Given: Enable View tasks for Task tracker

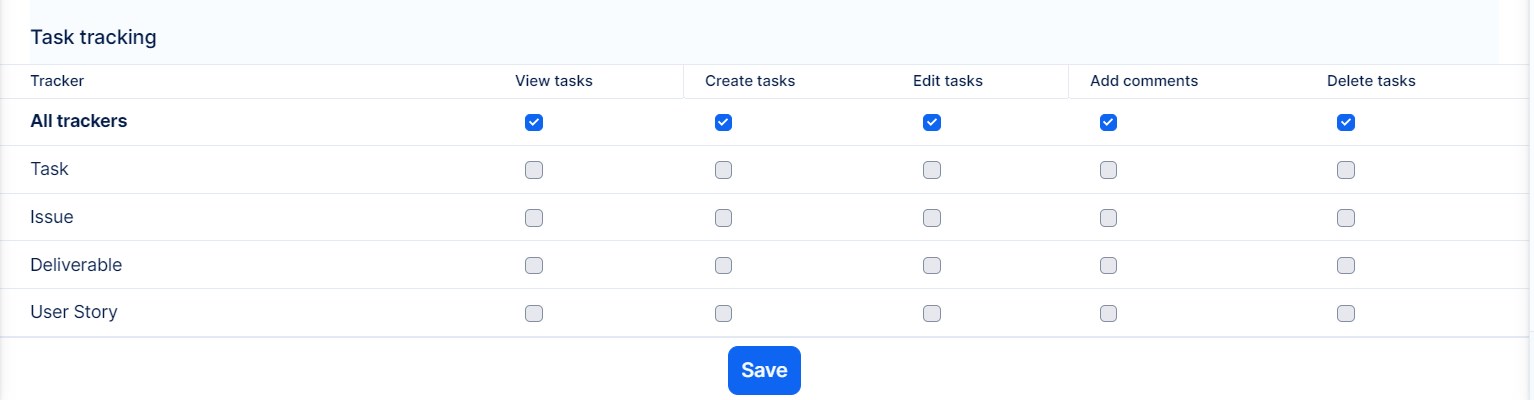Looking at the screenshot, I should click(x=534, y=170).
